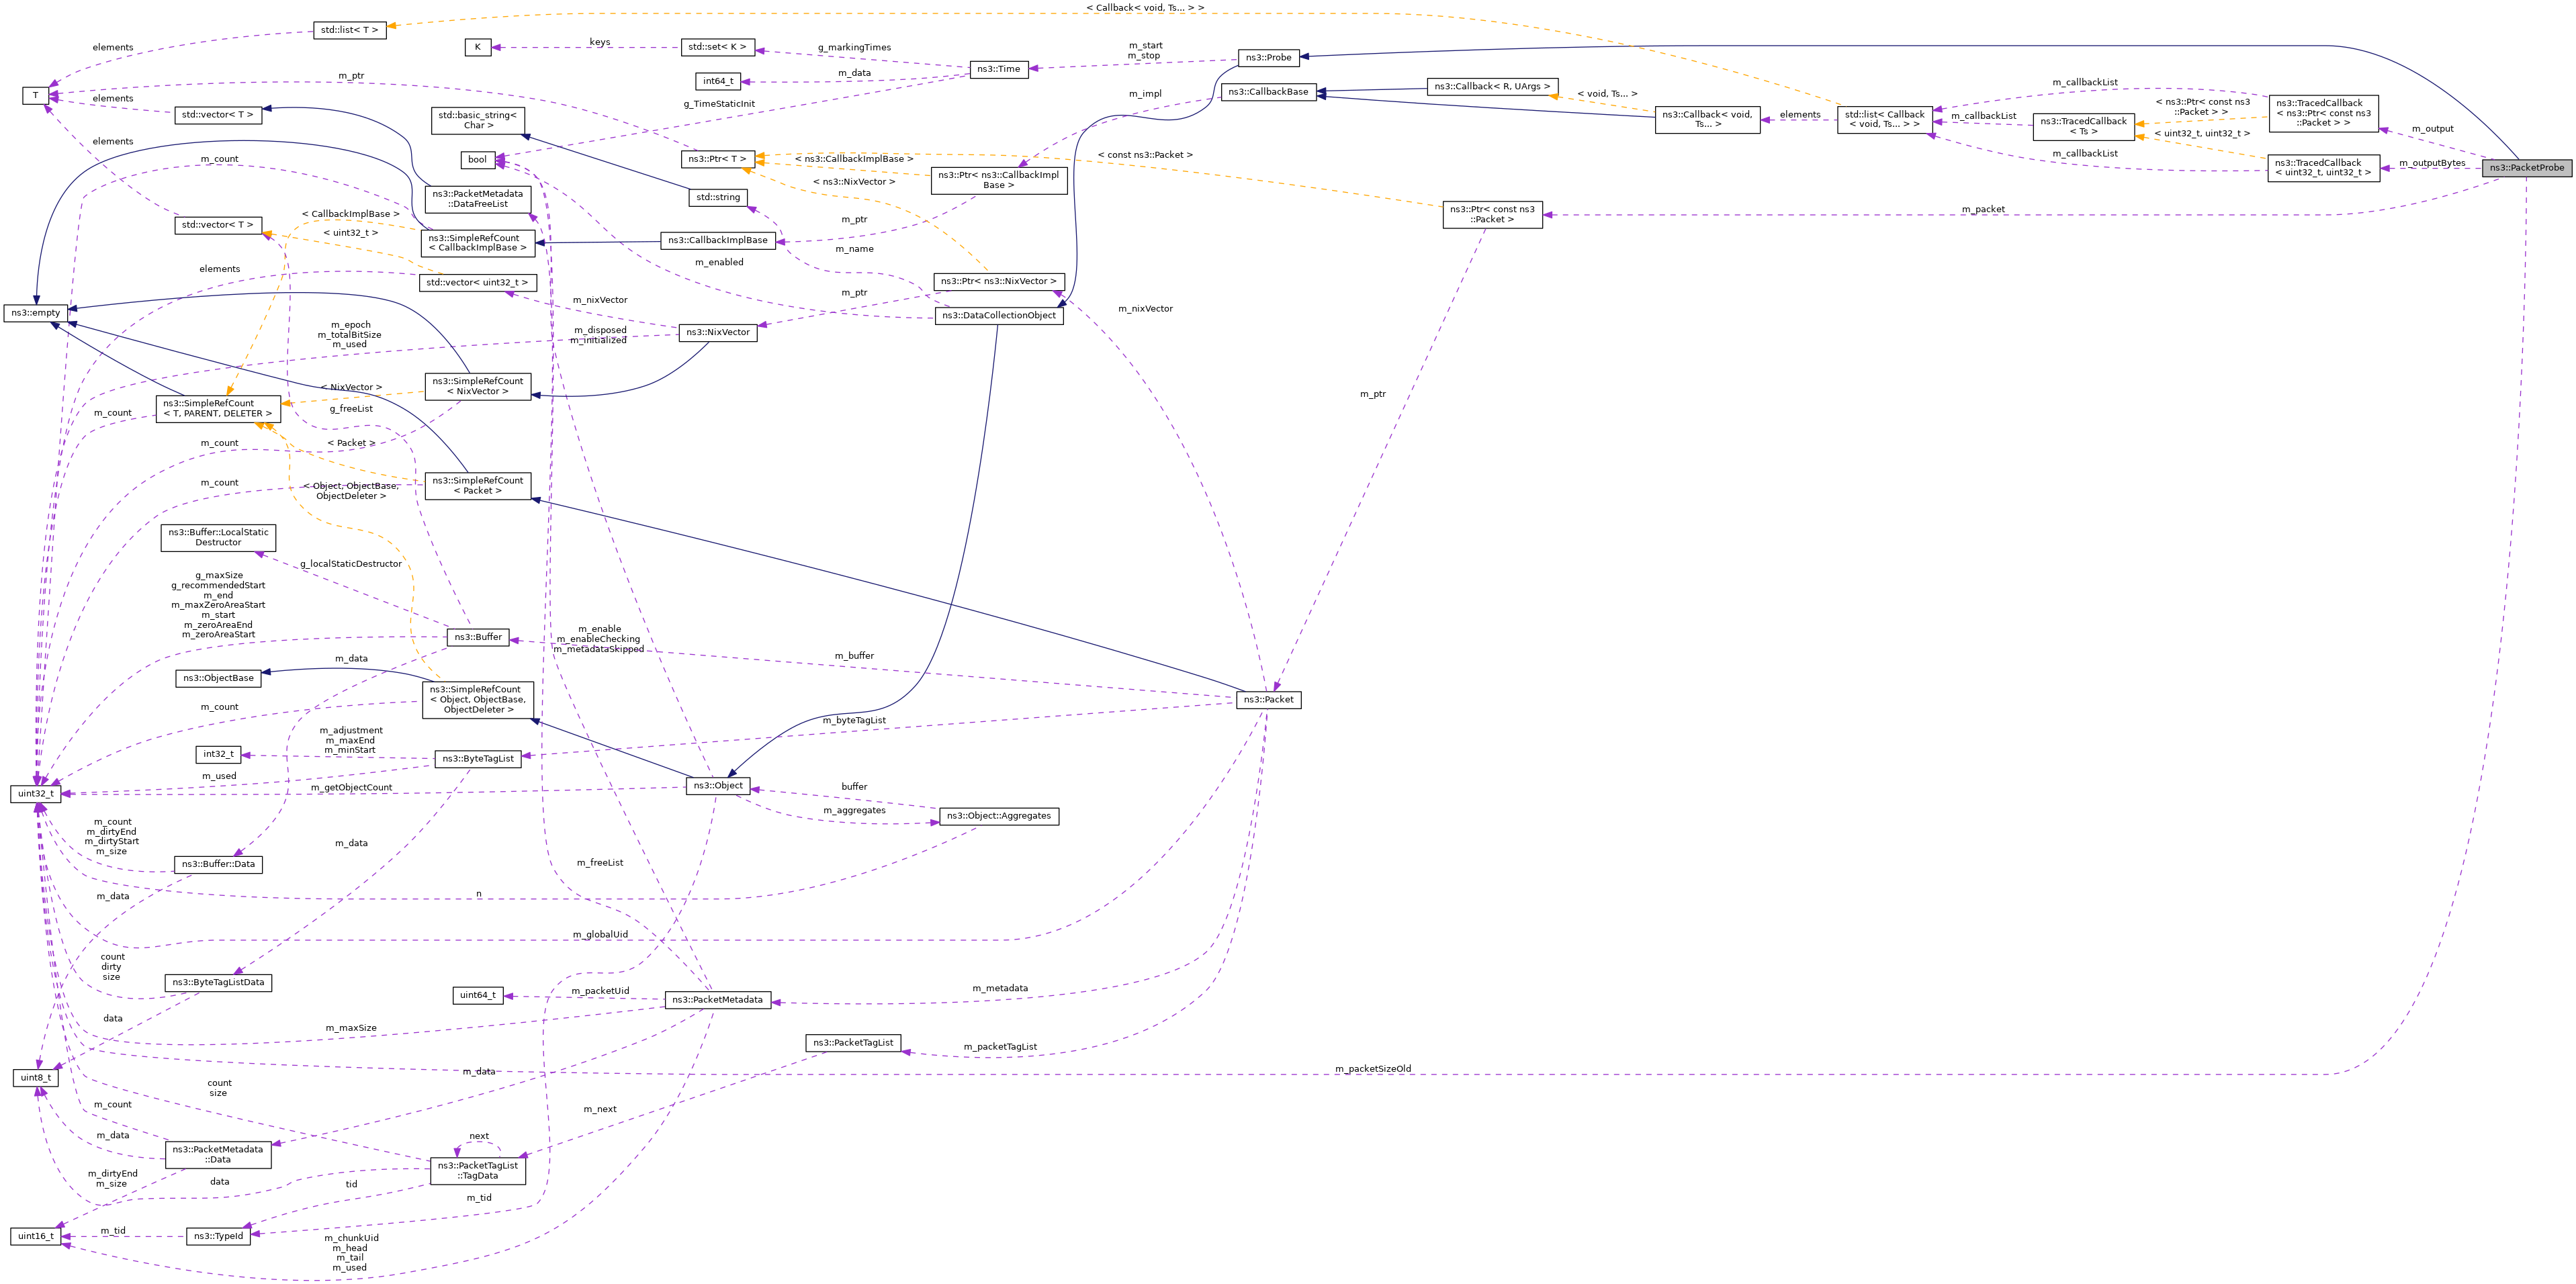Image resolution: width=2576 pixels, height=1284 pixels.
Task: Click the ns3::Ptr< T > node
Action: point(718,160)
